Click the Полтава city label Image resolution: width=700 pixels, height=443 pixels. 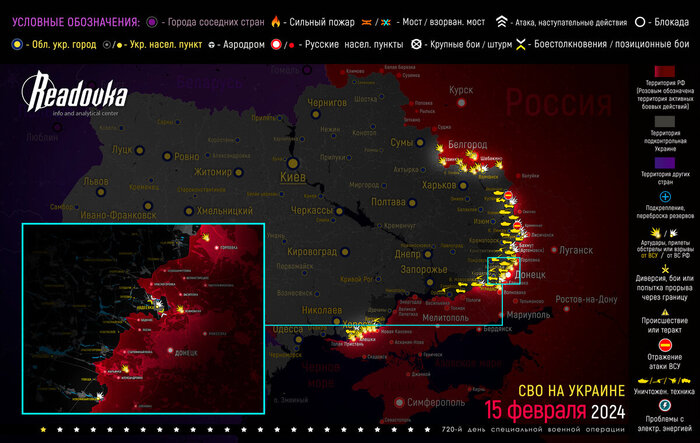[388, 202]
